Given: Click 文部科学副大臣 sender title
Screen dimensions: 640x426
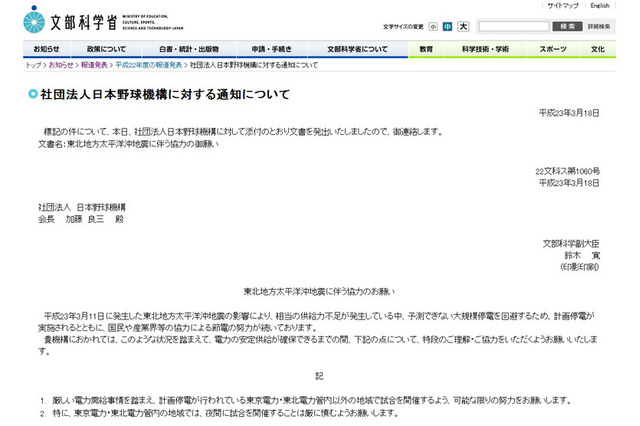Looking at the screenshot, I should coord(571,244).
